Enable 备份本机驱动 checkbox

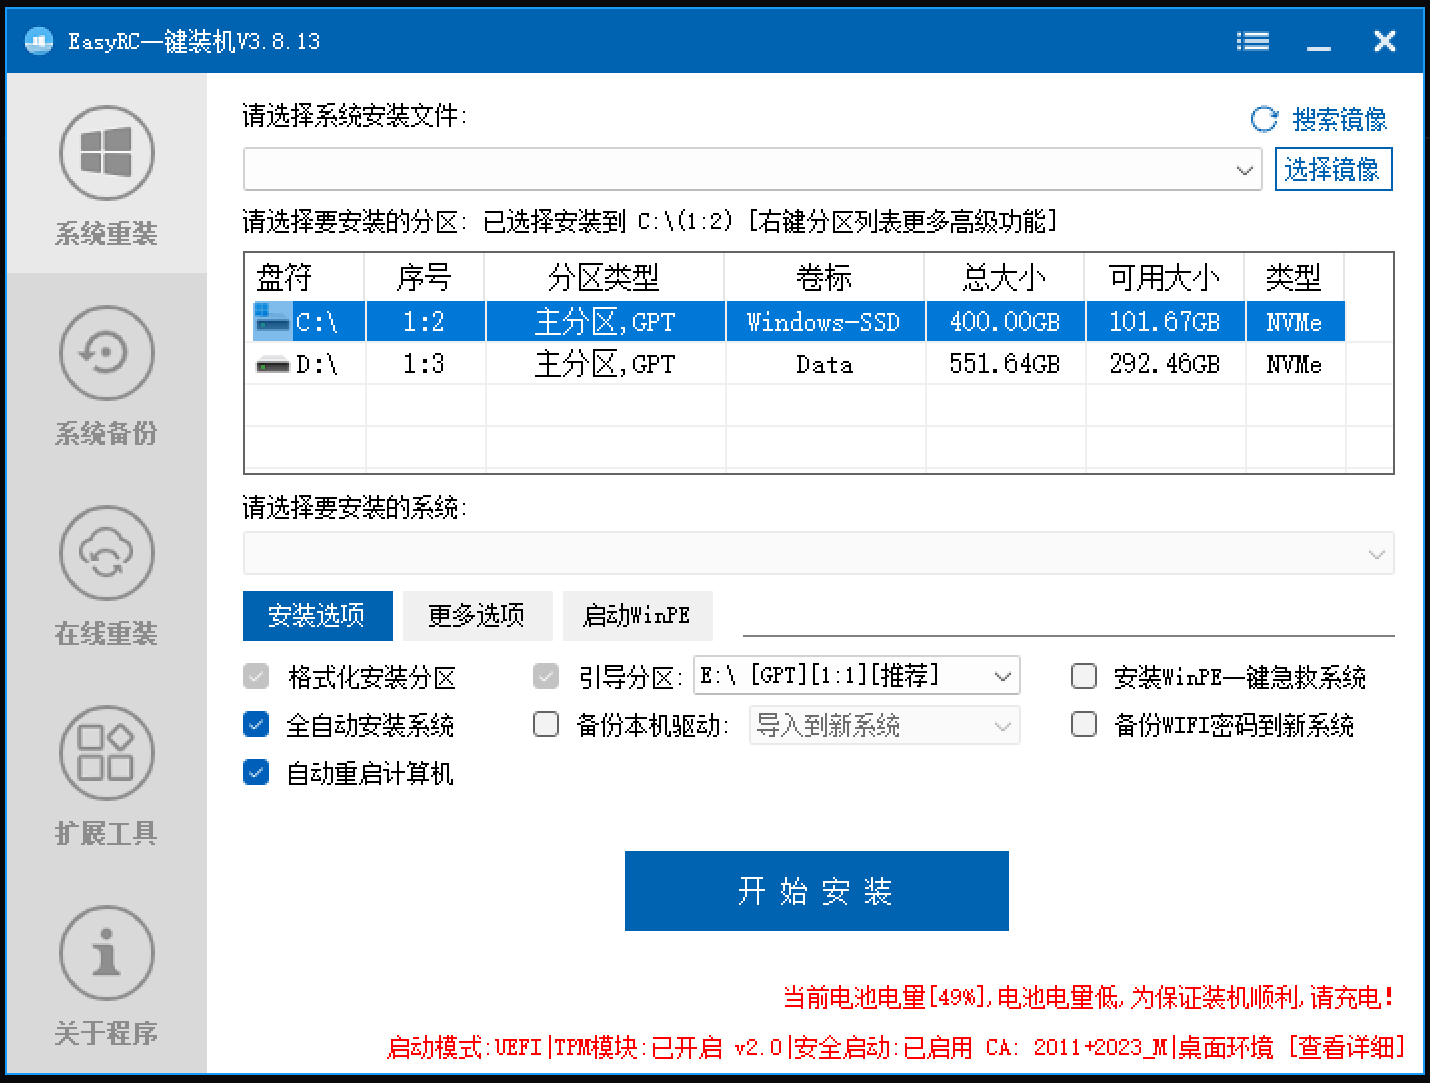coord(546,724)
